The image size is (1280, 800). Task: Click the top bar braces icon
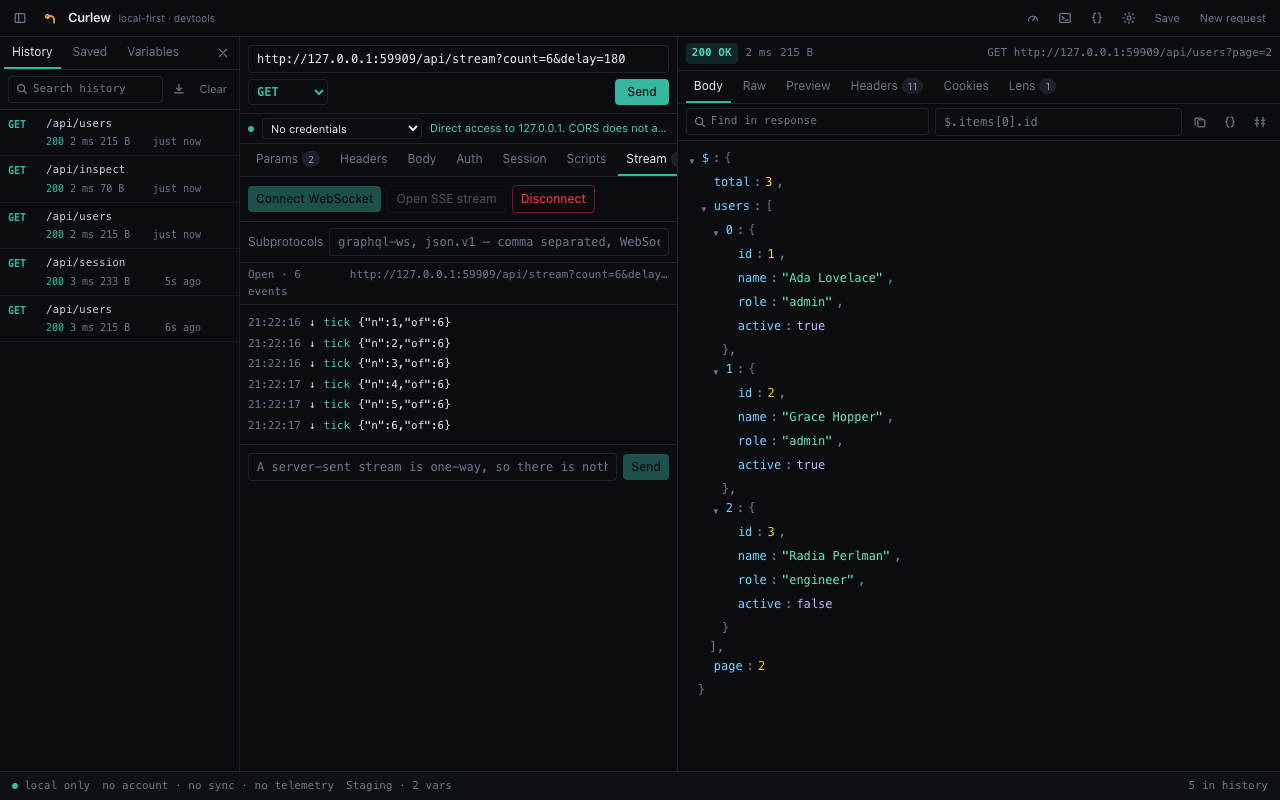coord(1097,18)
